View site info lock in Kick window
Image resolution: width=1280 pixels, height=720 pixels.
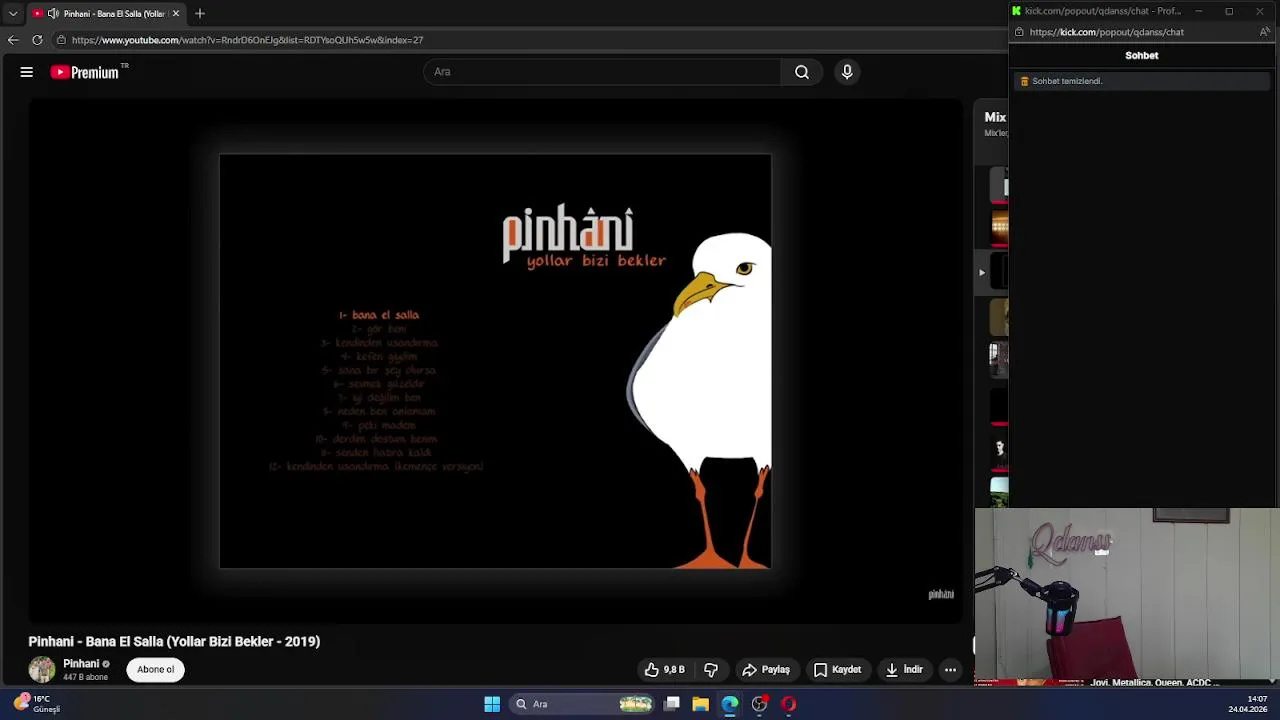(1019, 32)
